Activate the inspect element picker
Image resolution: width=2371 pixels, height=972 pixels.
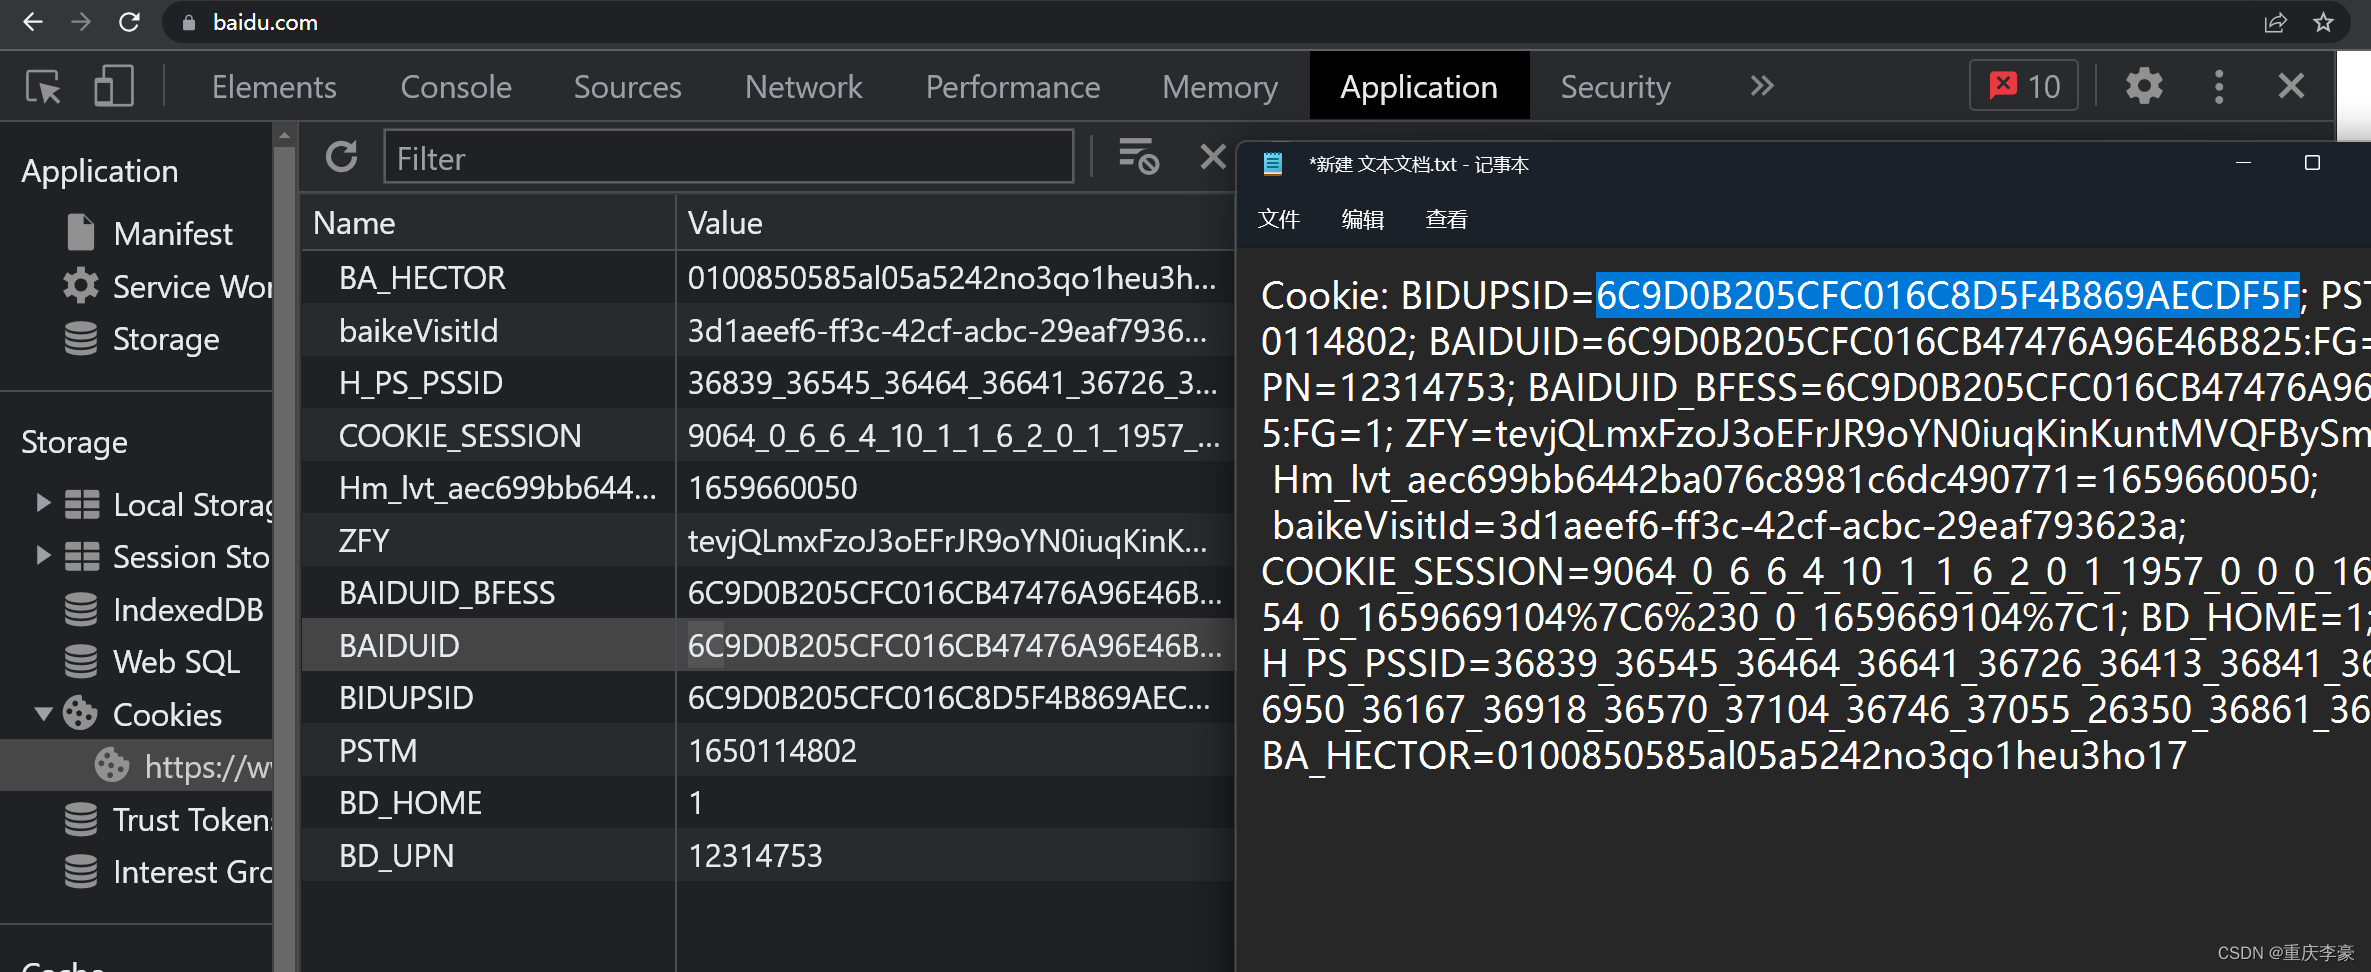[44, 87]
